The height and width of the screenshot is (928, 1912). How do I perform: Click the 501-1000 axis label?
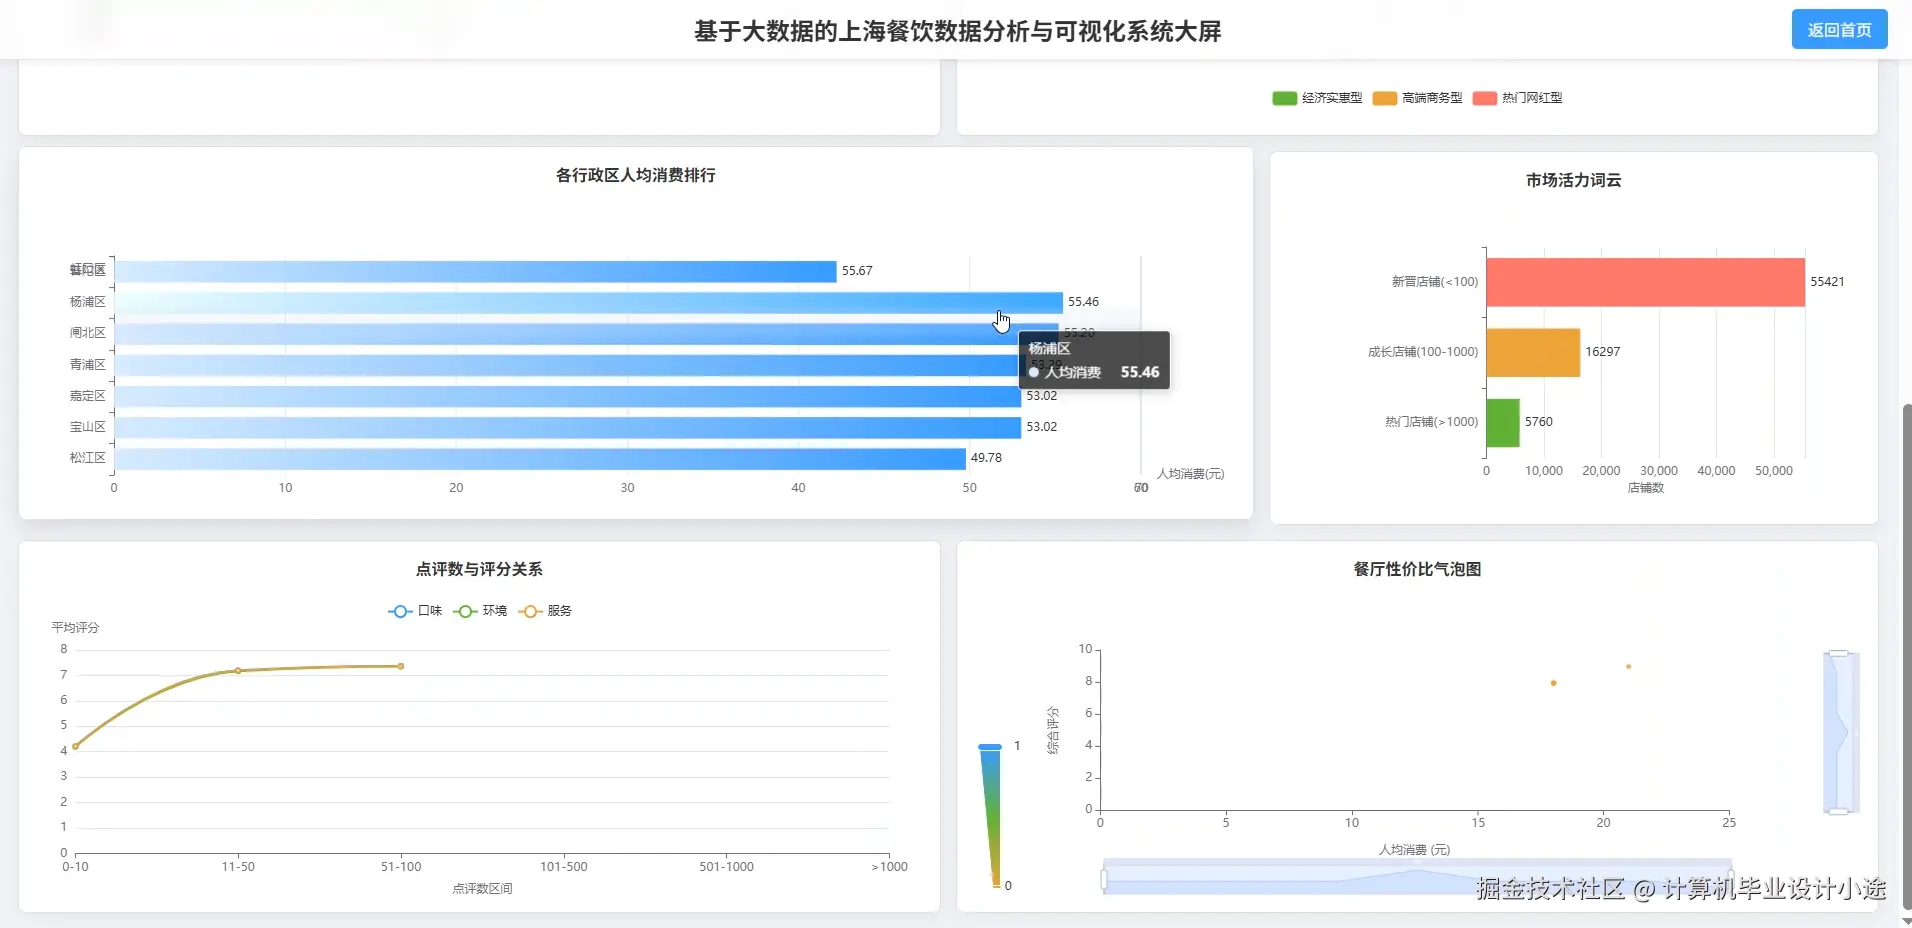pos(727,867)
